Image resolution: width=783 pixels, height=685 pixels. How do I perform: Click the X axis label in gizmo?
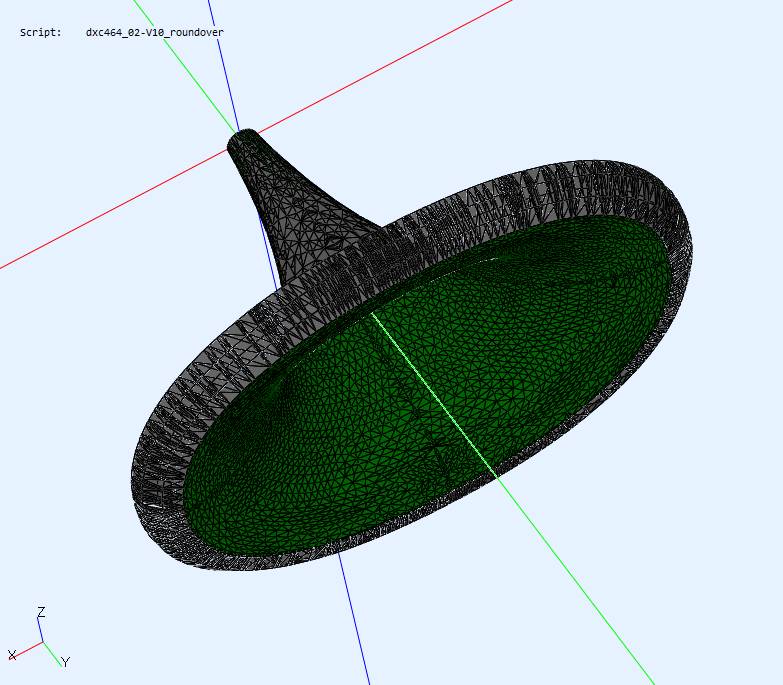pyautogui.click(x=12, y=655)
